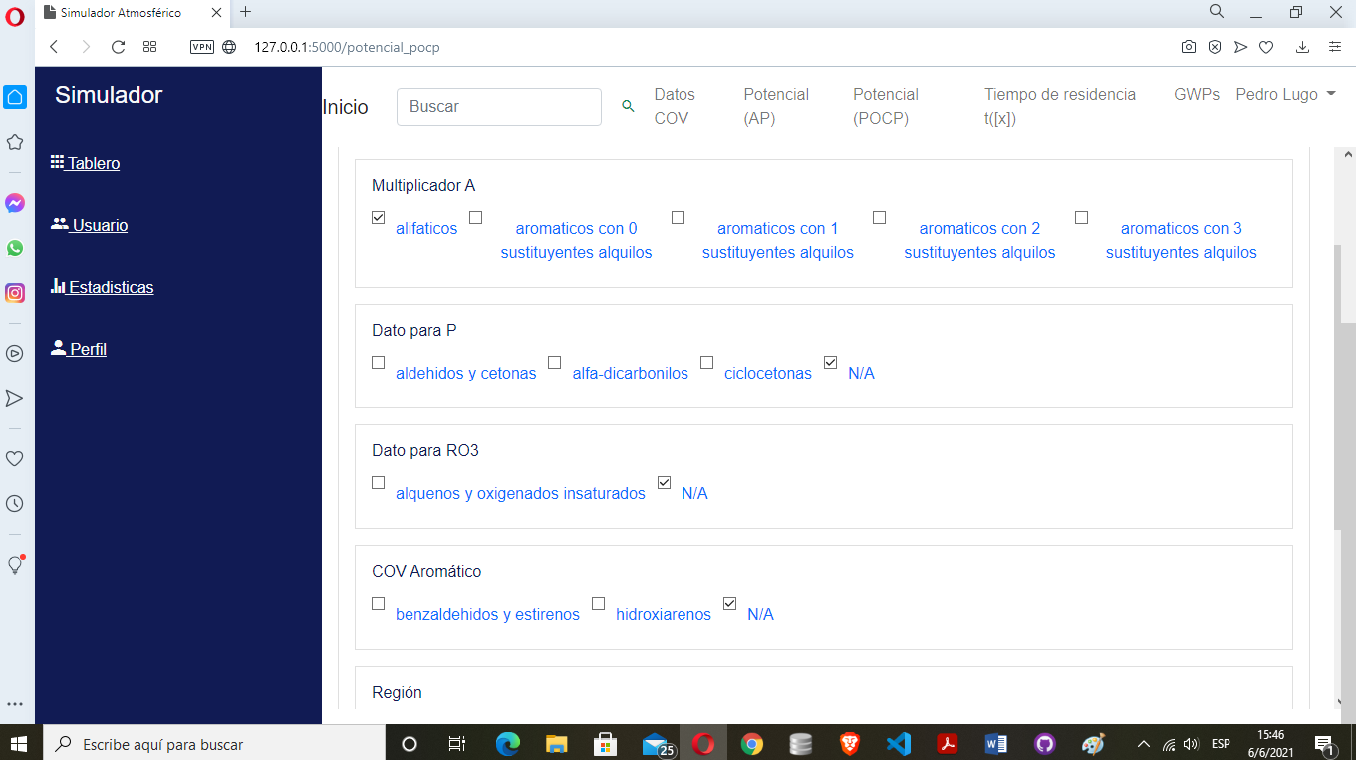Open GWPs nav item
Image resolution: width=1366 pixels, height=760 pixels.
click(x=1197, y=94)
